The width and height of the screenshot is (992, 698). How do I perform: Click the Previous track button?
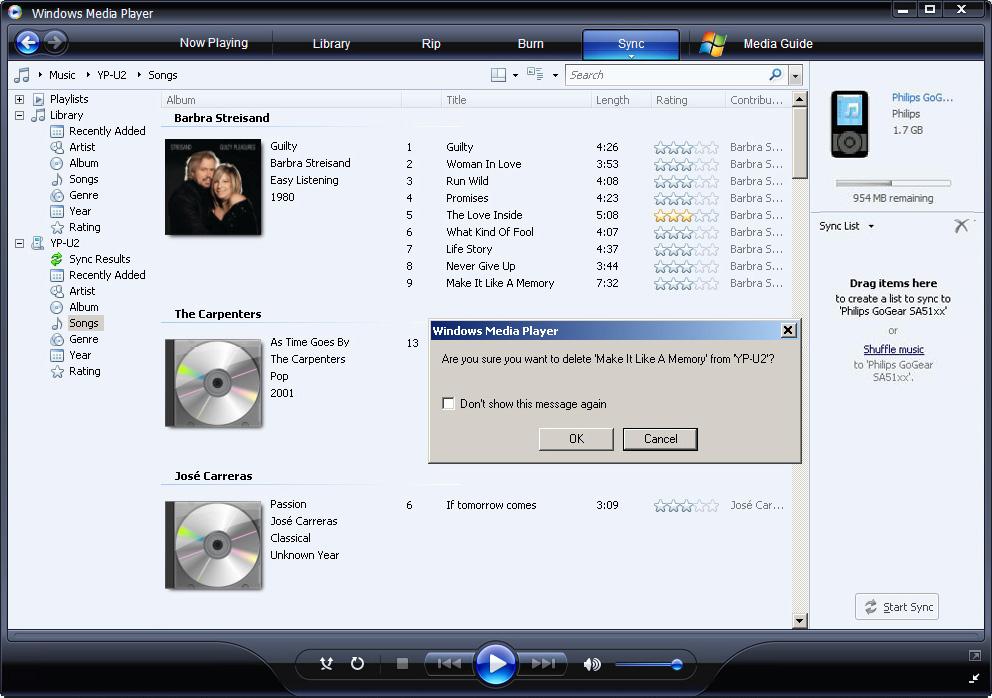449,663
